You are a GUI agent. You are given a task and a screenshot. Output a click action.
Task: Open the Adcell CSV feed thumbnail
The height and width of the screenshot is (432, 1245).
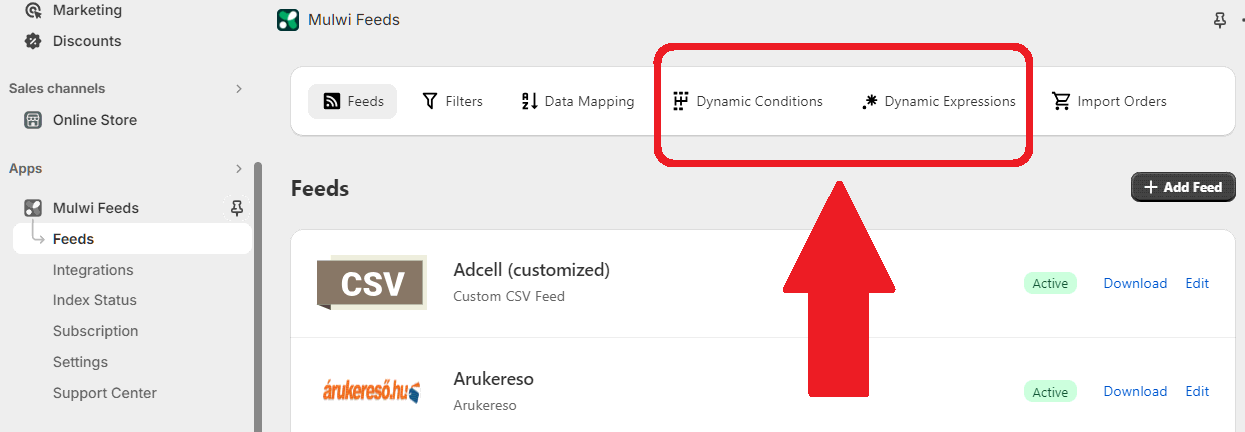(x=371, y=283)
